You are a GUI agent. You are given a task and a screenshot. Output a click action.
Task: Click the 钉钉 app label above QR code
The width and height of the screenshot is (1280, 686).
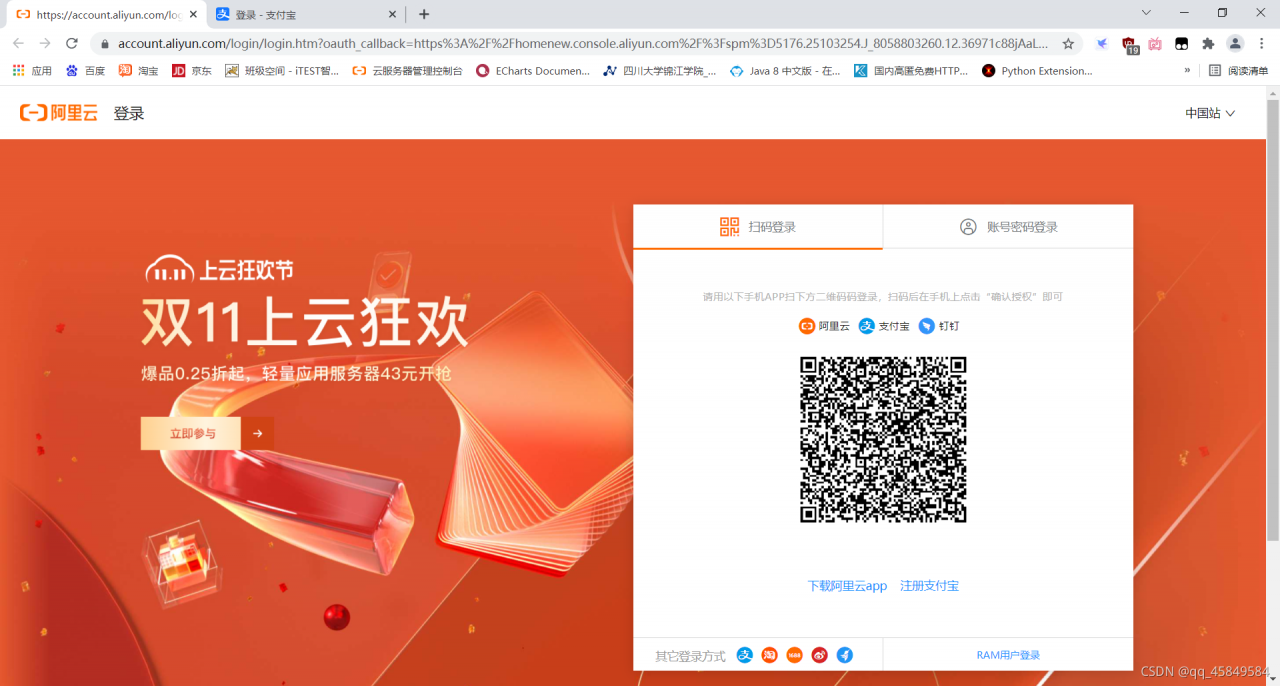click(x=939, y=326)
